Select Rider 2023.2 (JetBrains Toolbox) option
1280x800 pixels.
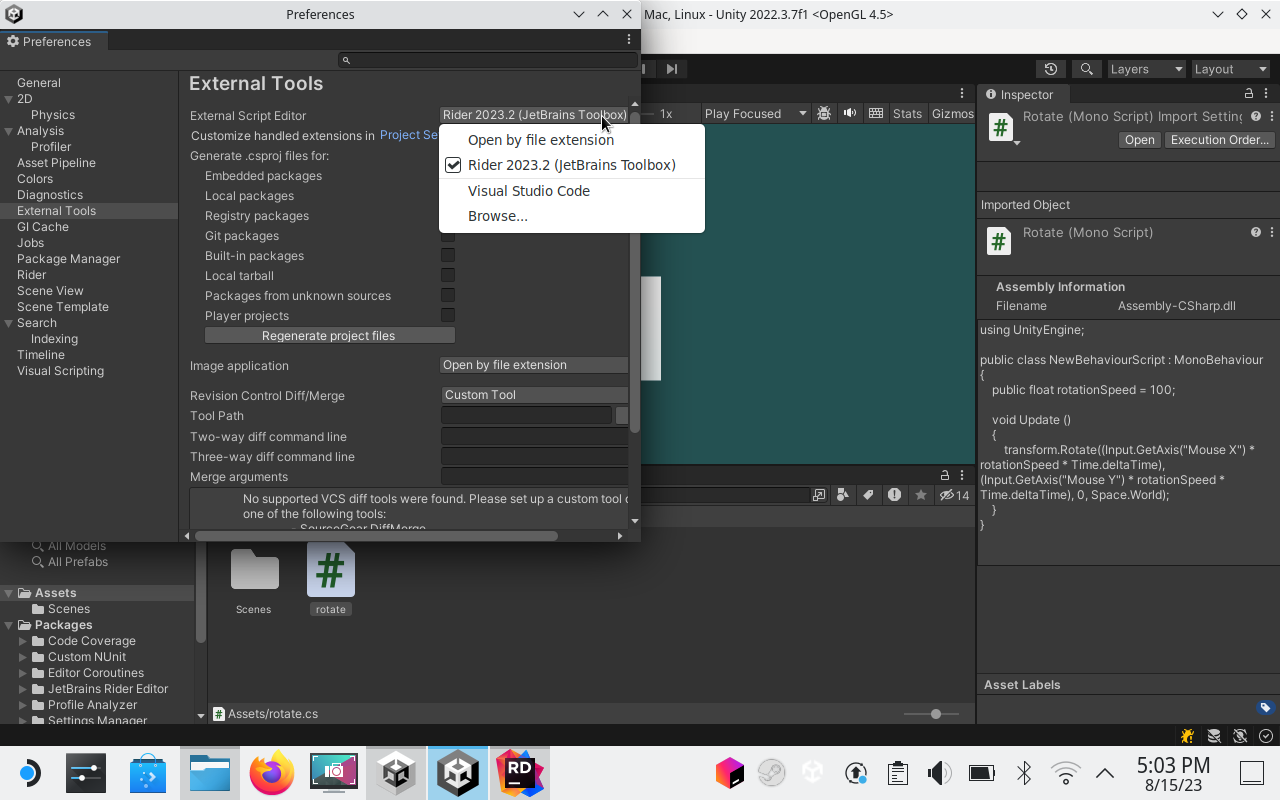pos(572,165)
